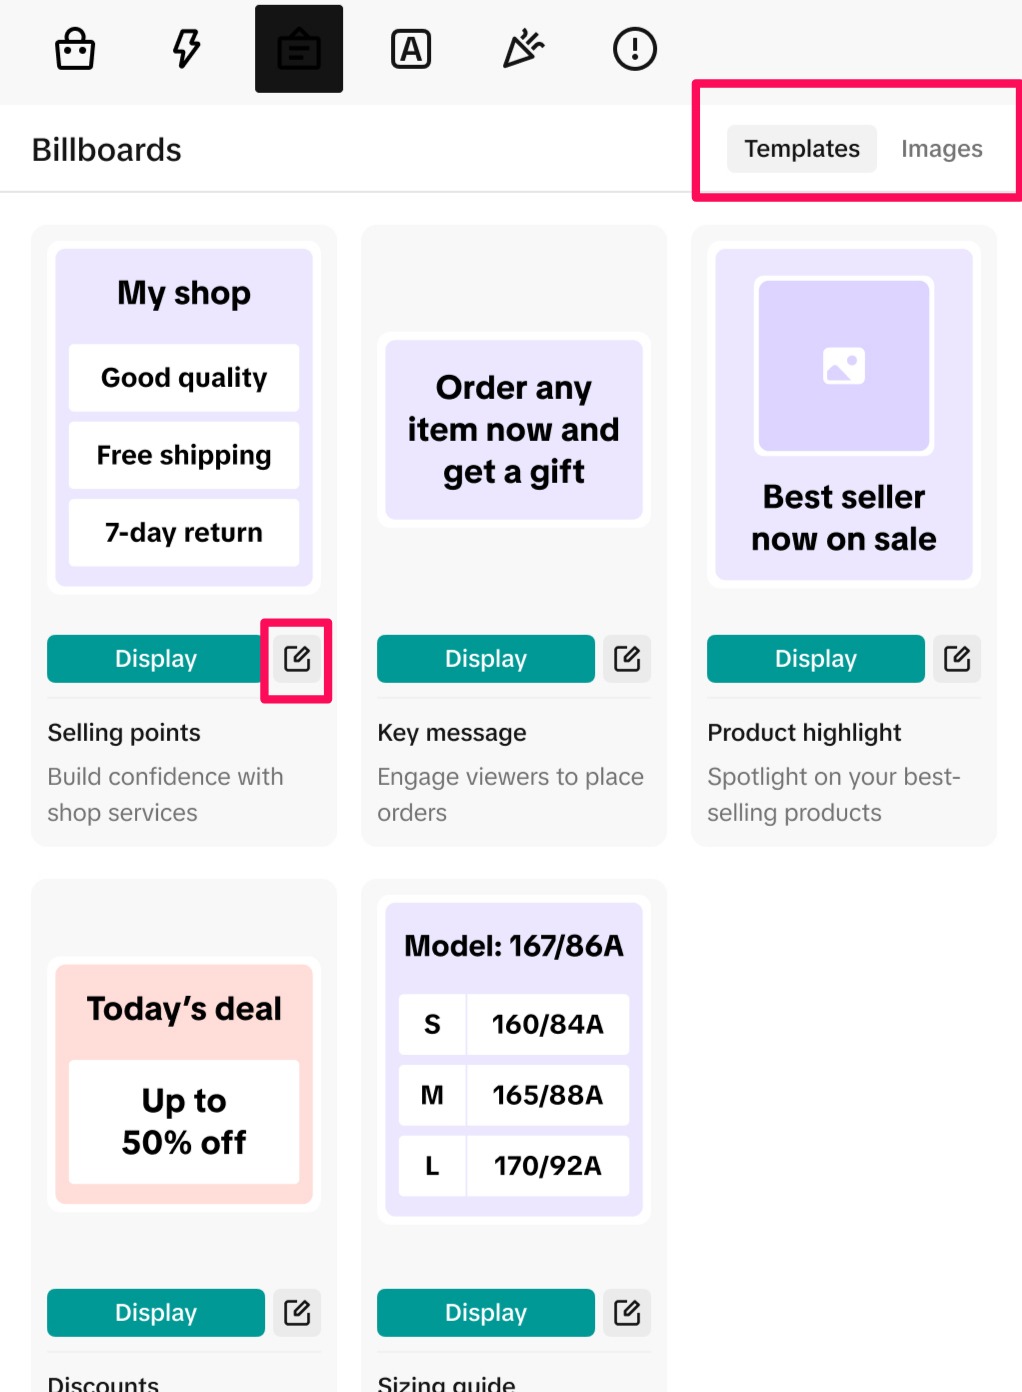Select the billboards clipboard icon
The width and height of the screenshot is (1022, 1392).
pos(299,49)
